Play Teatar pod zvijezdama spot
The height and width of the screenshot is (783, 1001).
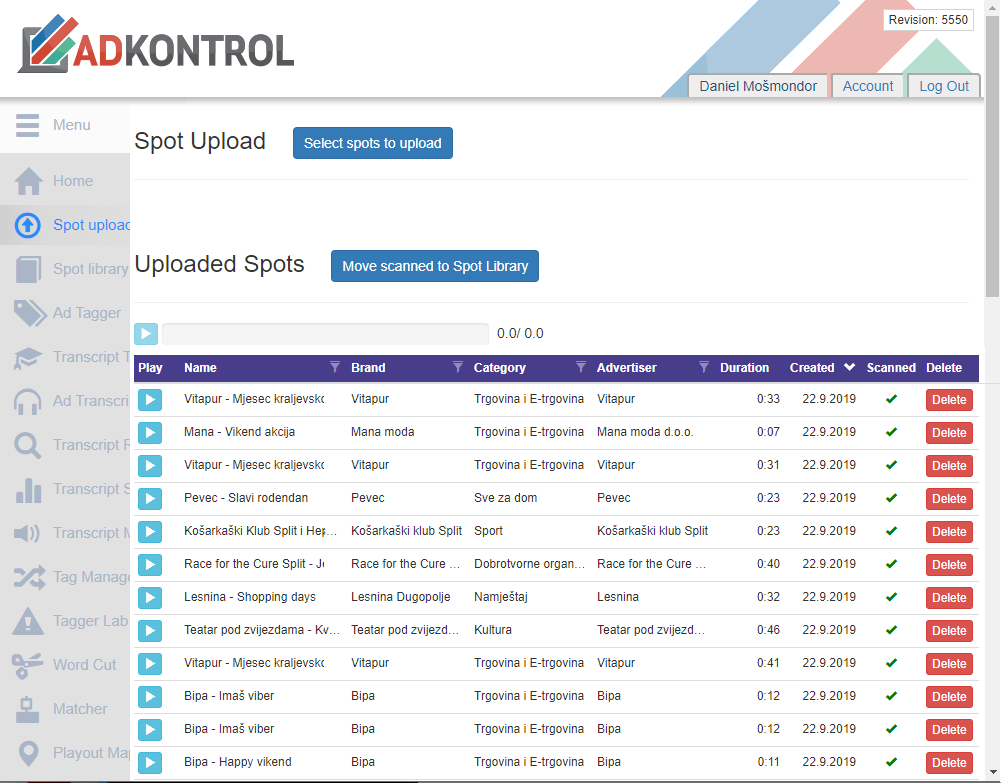[x=150, y=630]
